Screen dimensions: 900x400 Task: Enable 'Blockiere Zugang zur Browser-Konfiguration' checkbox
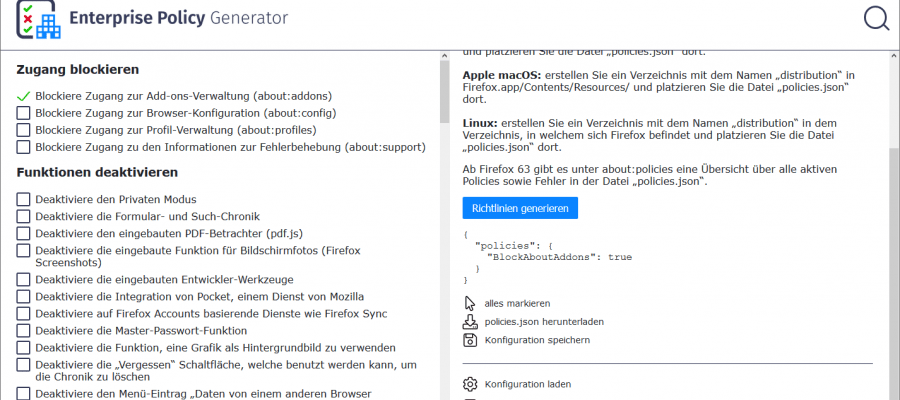(24, 114)
